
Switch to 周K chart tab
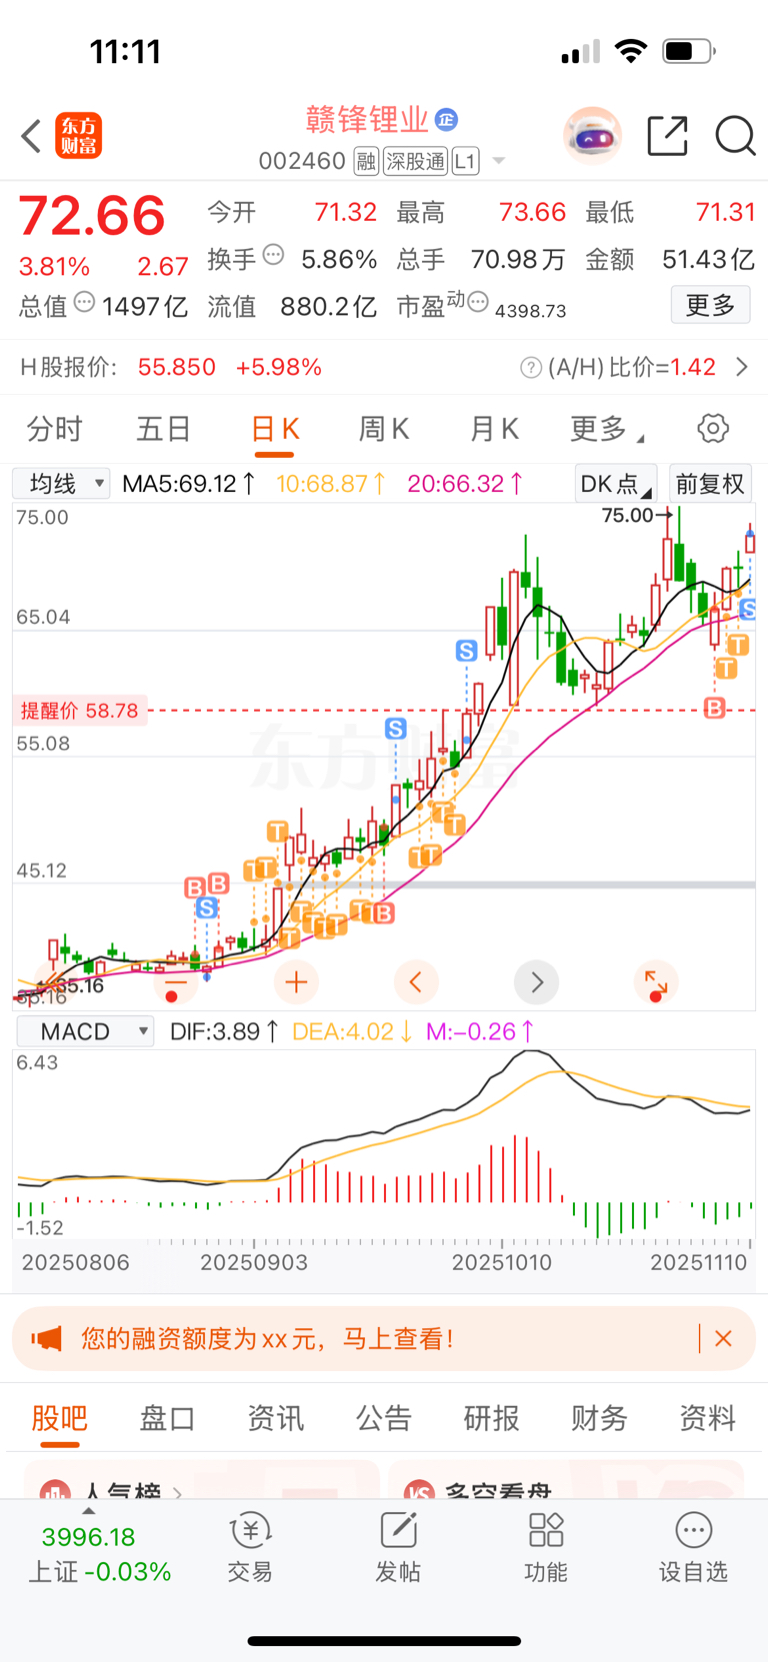(384, 430)
